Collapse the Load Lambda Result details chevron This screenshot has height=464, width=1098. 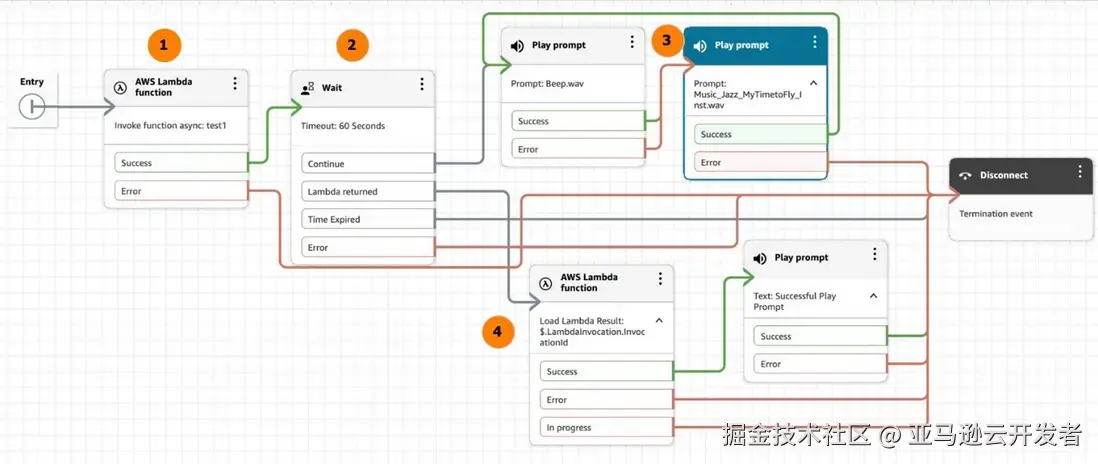point(659,321)
